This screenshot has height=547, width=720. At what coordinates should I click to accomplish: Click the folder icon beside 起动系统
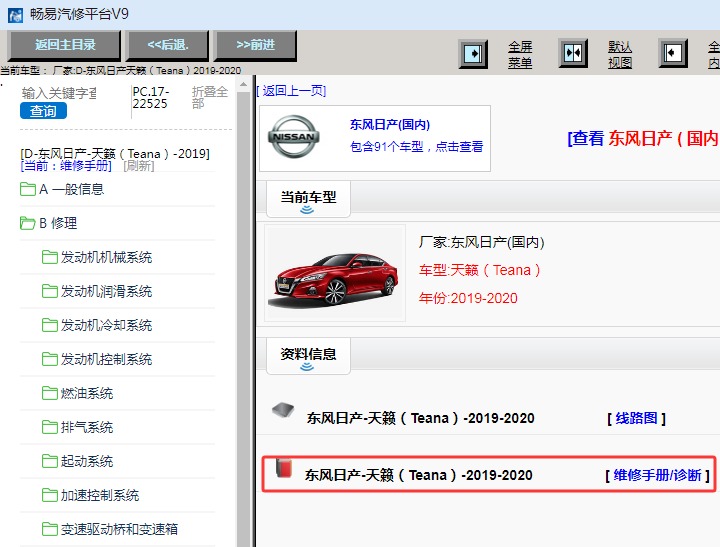pos(50,461)
